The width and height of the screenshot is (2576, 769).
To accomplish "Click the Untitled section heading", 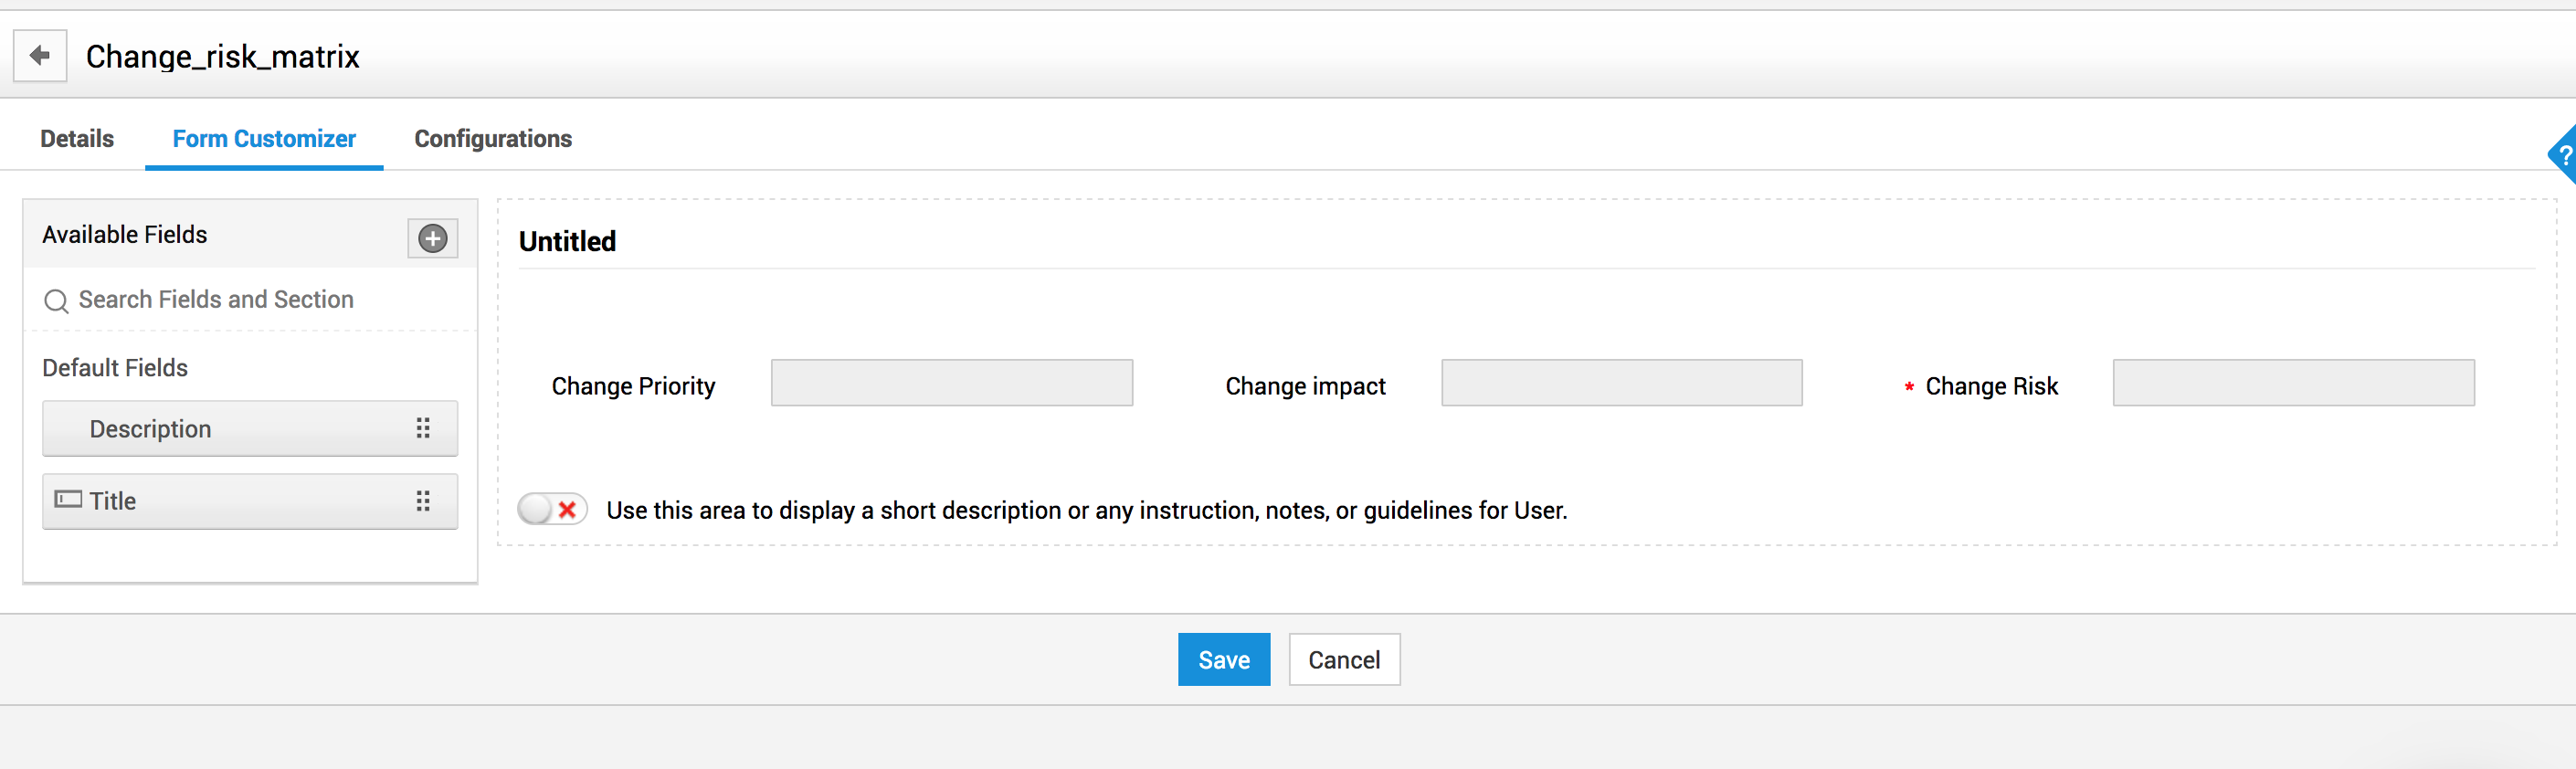I will 567,242.
